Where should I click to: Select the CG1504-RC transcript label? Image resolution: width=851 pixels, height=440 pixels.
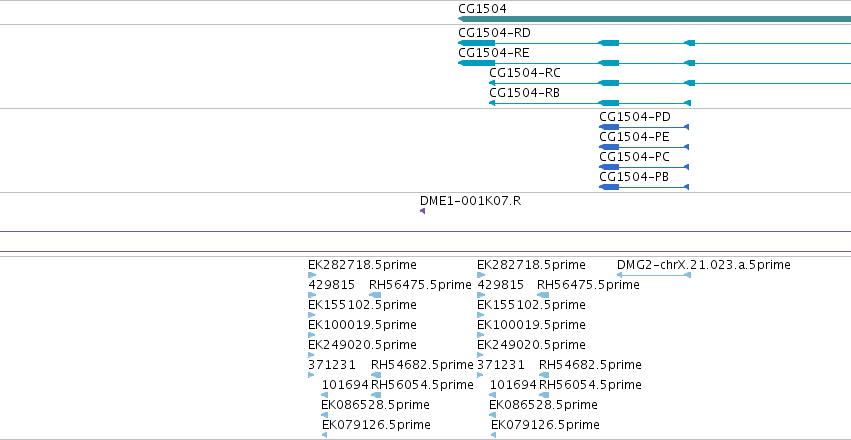pyautogui.click(x=525, y=73)
